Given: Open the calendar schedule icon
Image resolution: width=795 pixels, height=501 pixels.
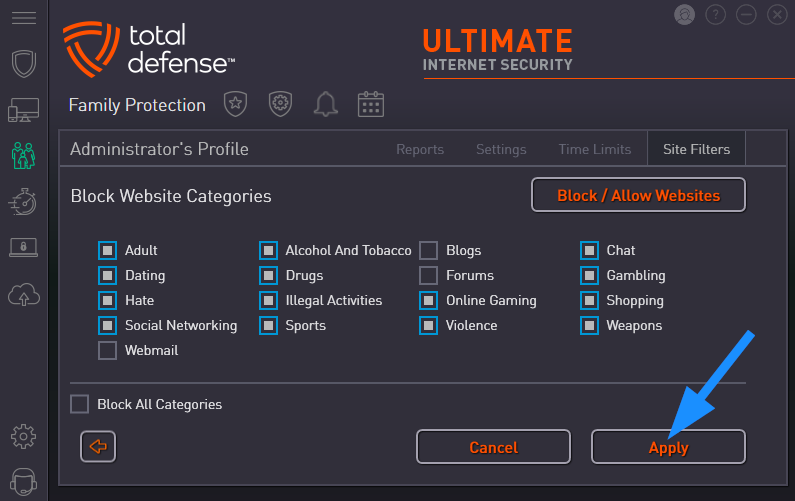Looking at the screenshot, I should point(371,104).
